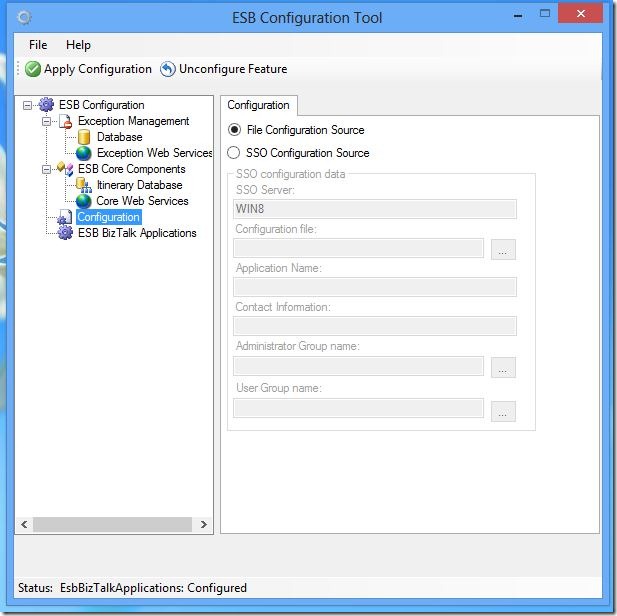Click the green Apply Configuration checkmark icon
Image resolution: width=617 pixels, height=616 pixels.
click(33, 69)
